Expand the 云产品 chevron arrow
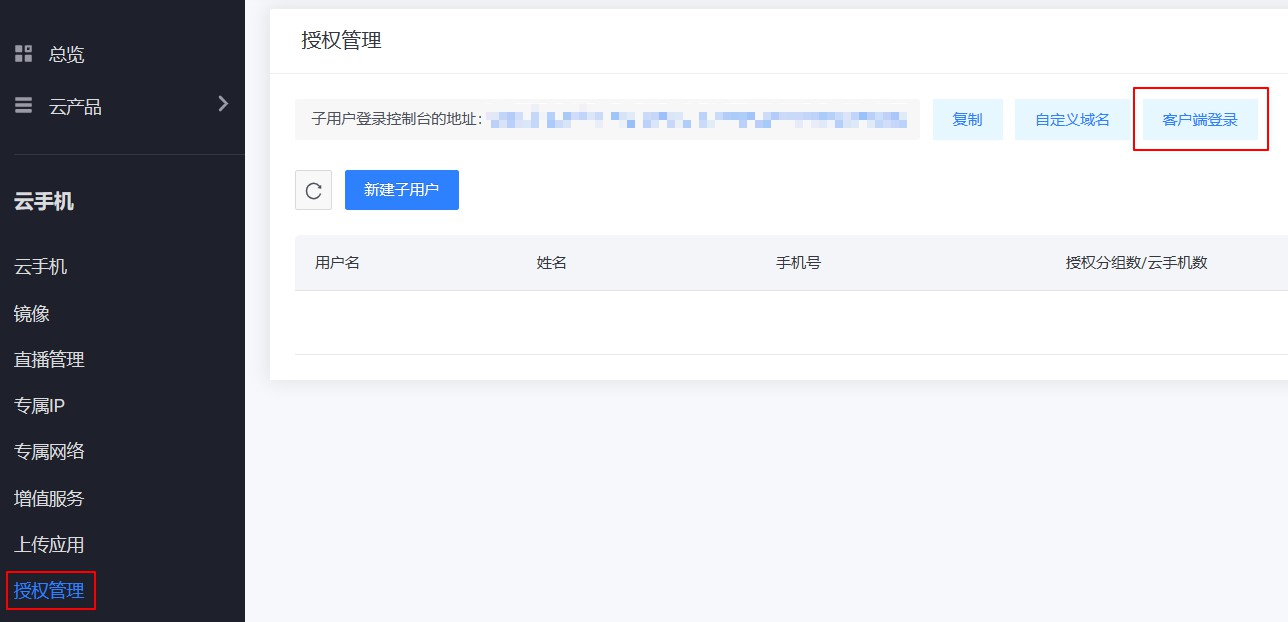This screenshot has width=1288, height=622. [223, 104]
